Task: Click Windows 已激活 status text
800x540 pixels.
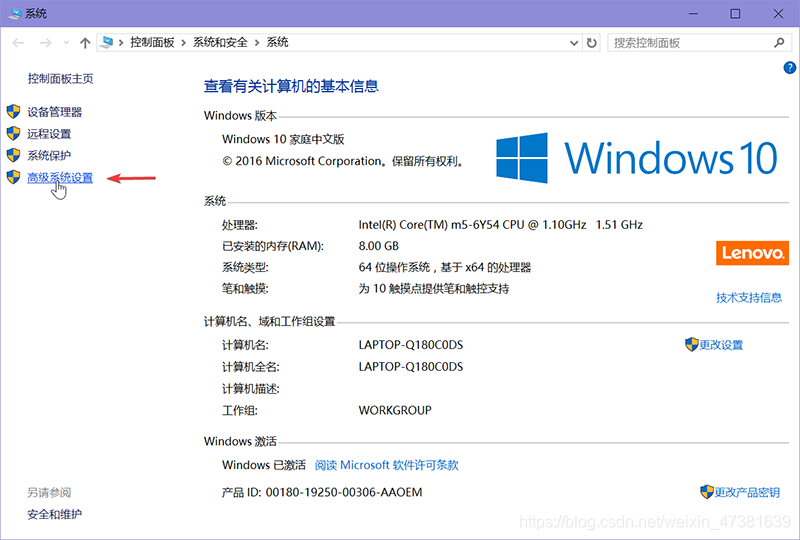Action: pyautogui.click(x=264, y=465)
